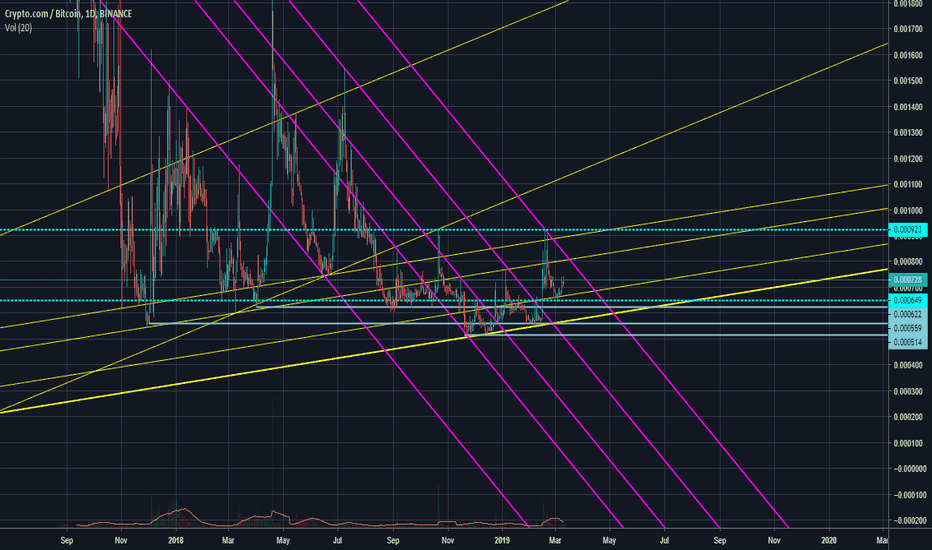Image resolution: width=932 pixels, height=550 pixels.
Task: Click the 2019 label on time axis
Action: pos(502,540)
